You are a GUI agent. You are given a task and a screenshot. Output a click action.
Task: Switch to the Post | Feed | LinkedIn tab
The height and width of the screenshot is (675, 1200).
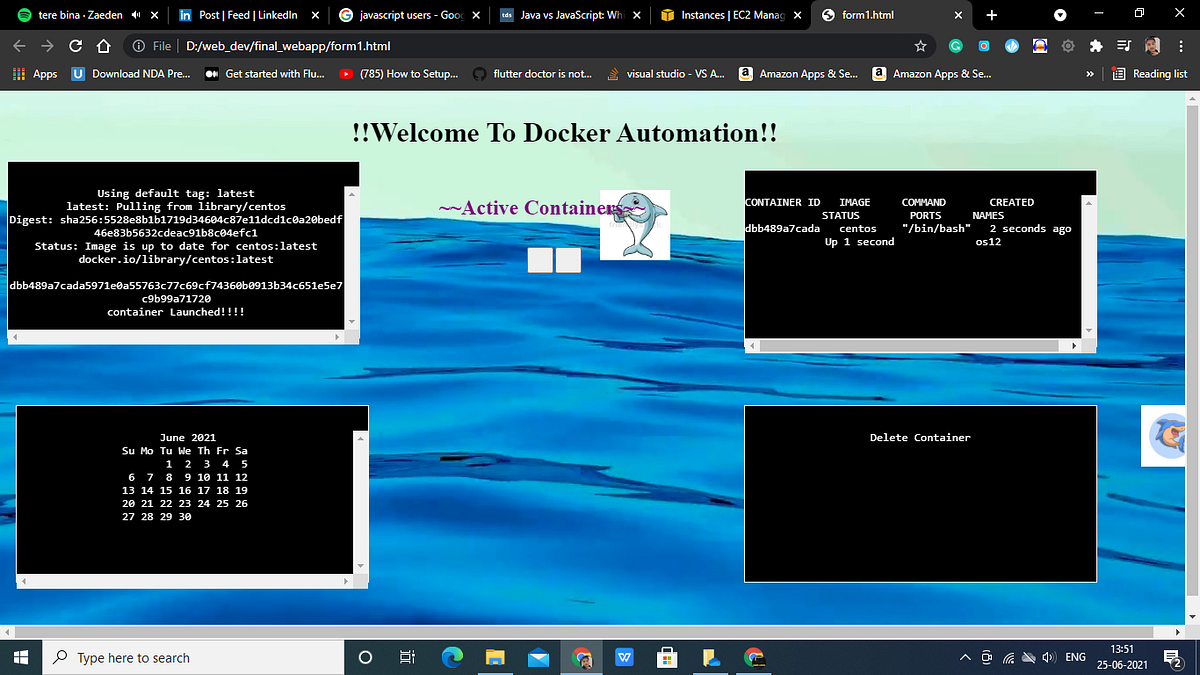[x=247, y=16]
